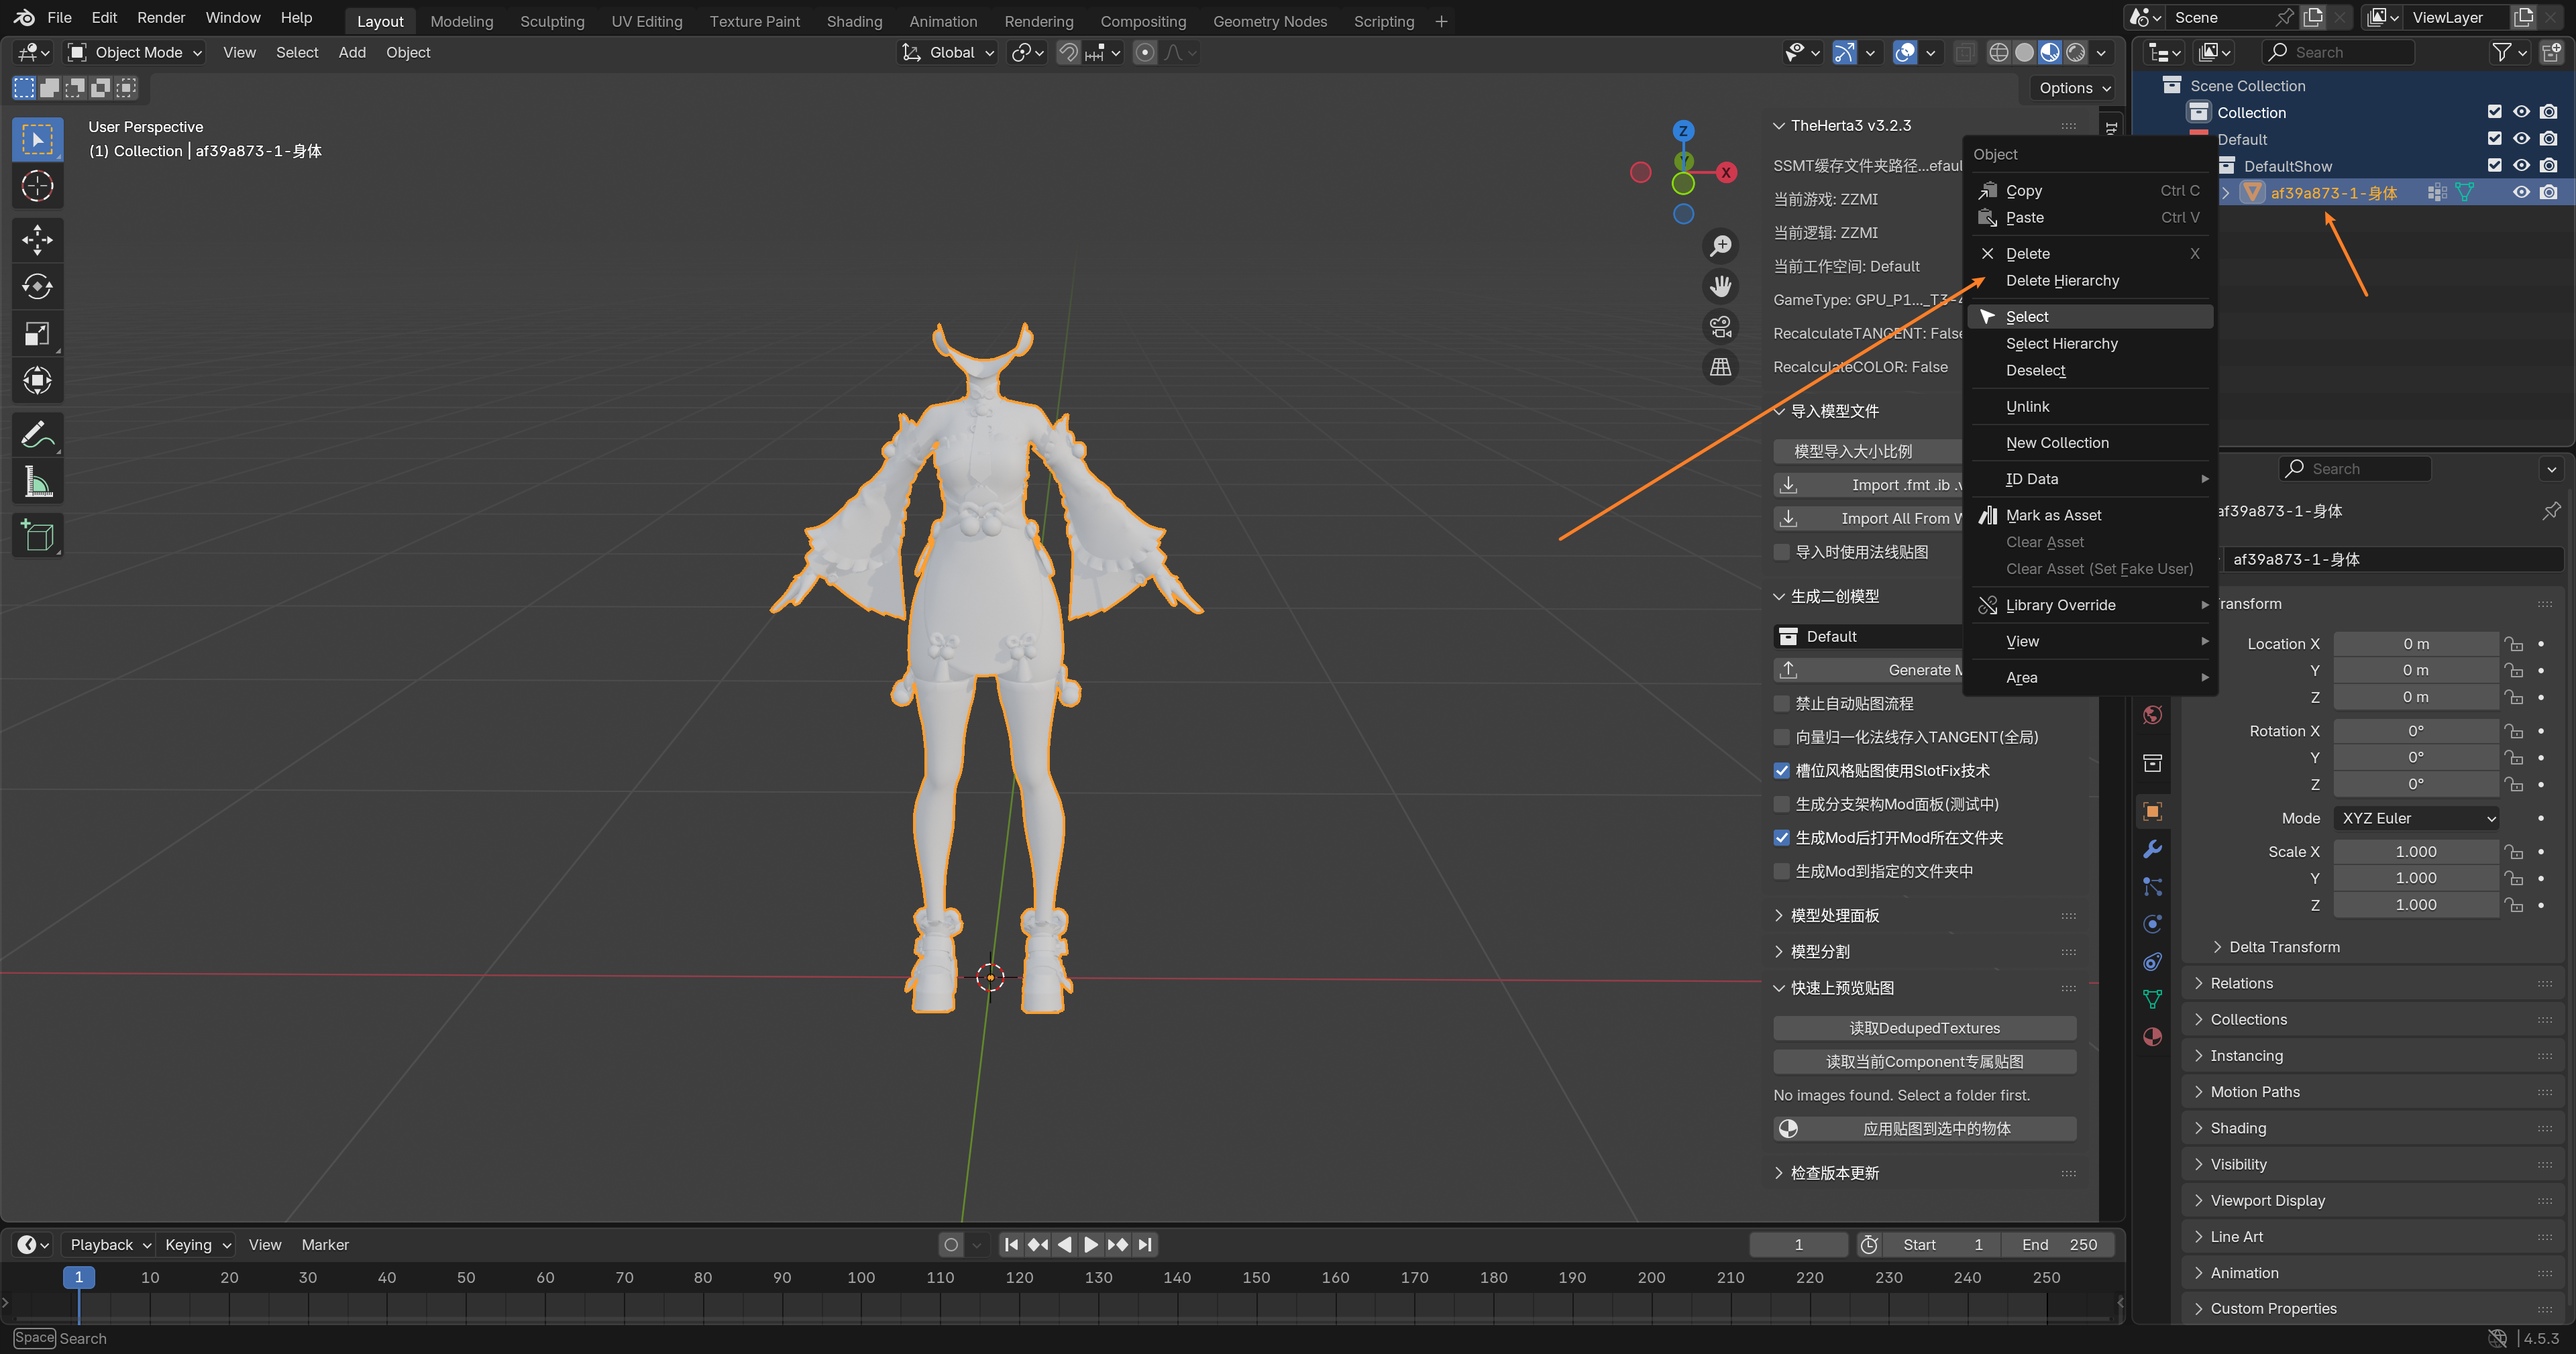The width and height of the screenshot is (2576, 1354).
Task: Switch to the Sculpting workspace tab
Action: 552,21
